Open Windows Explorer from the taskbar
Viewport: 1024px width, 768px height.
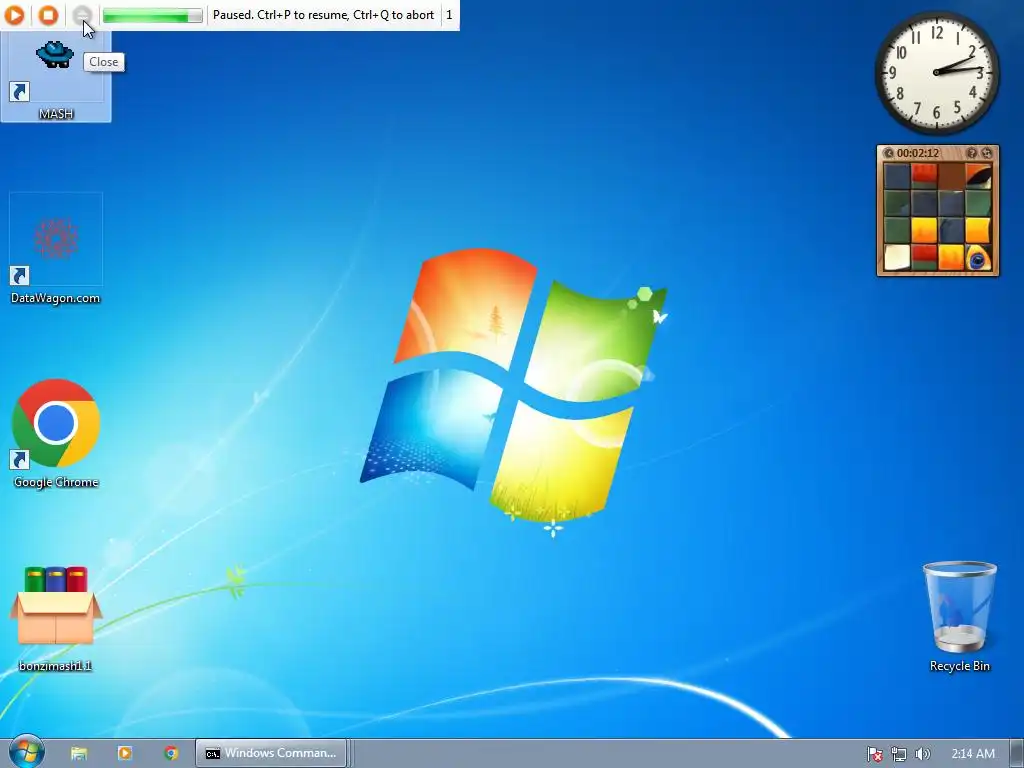79,753
